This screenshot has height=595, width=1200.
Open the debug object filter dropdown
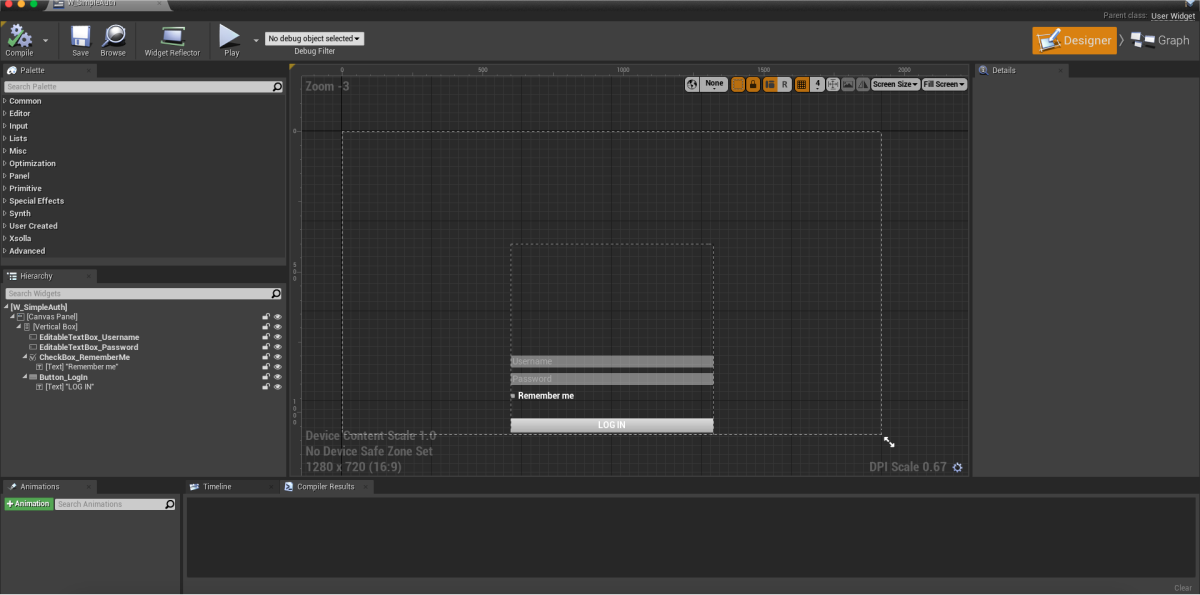click(314, 38)
